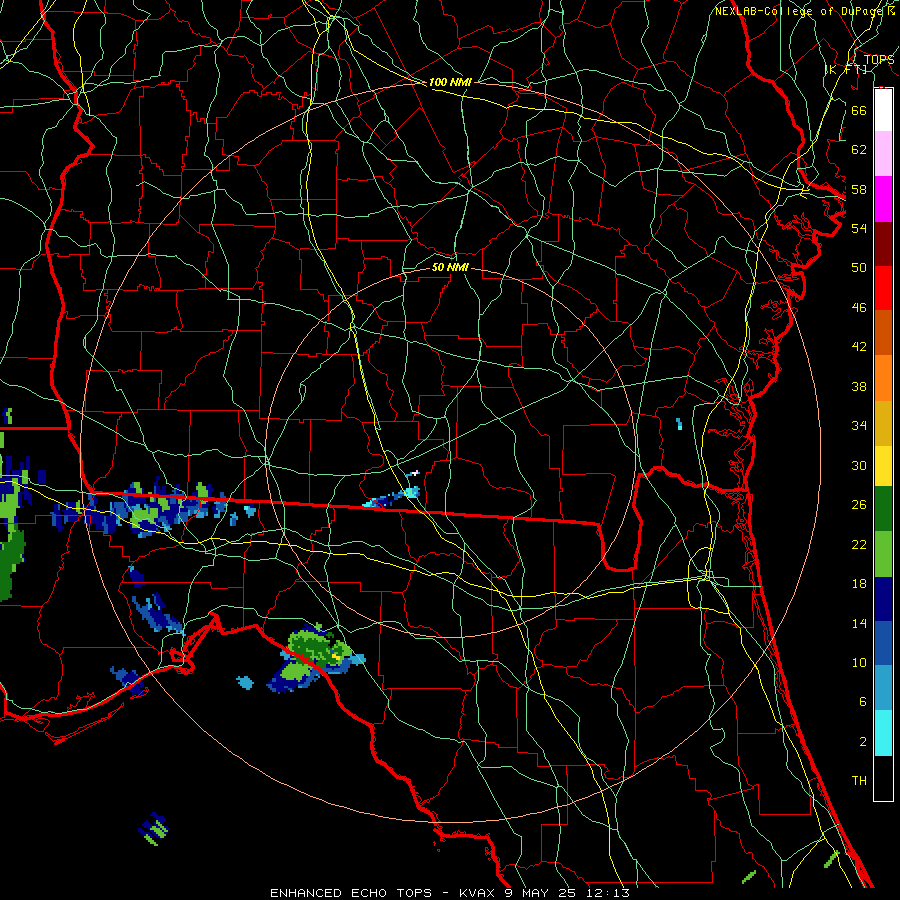The image size is (900, 900).
Task: Click the legend value "50"
Action: [x=859, y=268]
